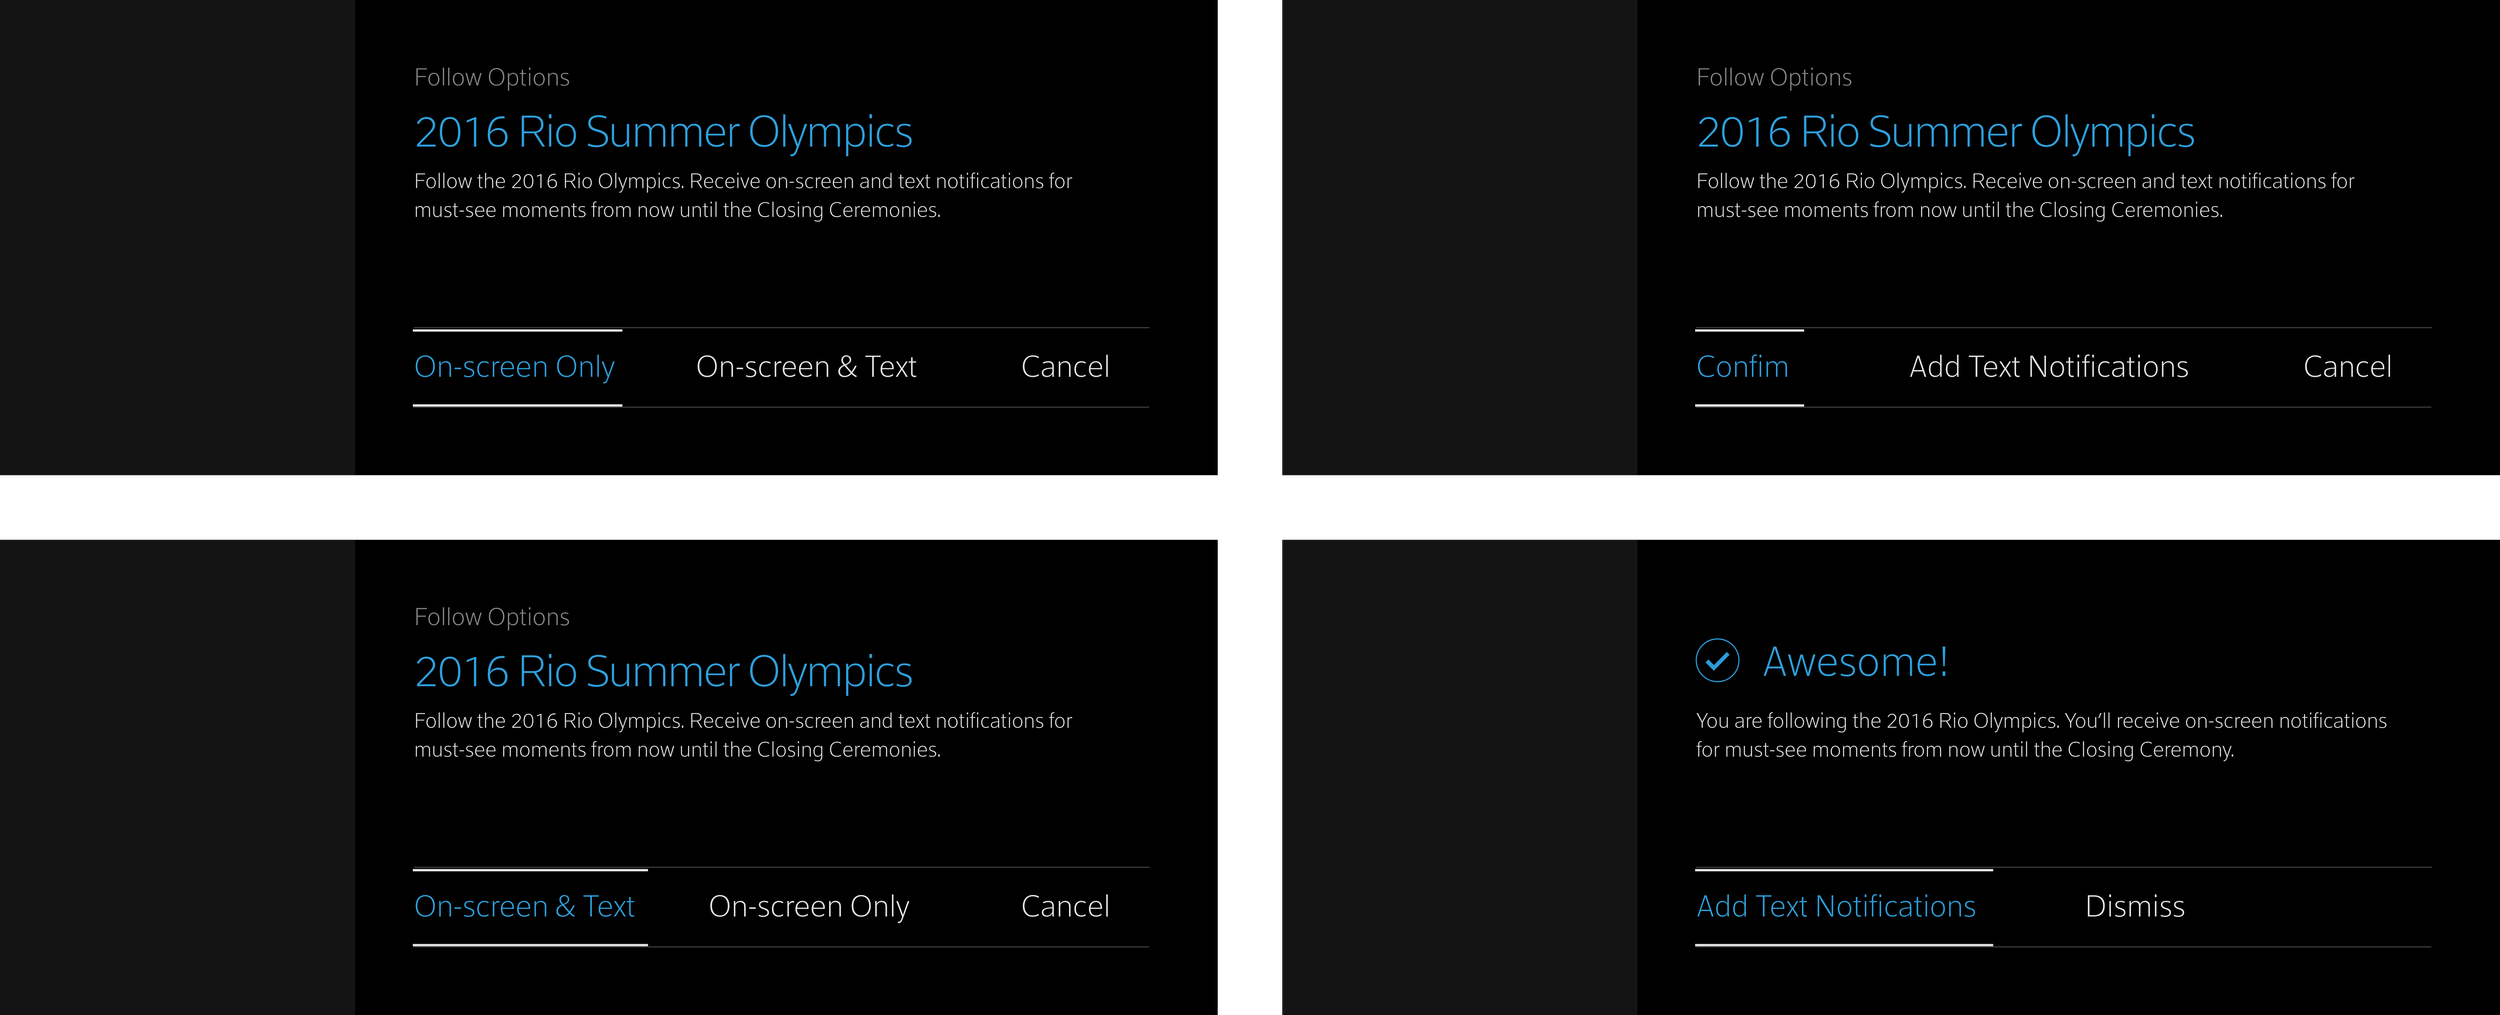Cancel the top-right Follow Options panel
2500x1015 pixels.
point(2347,367)
